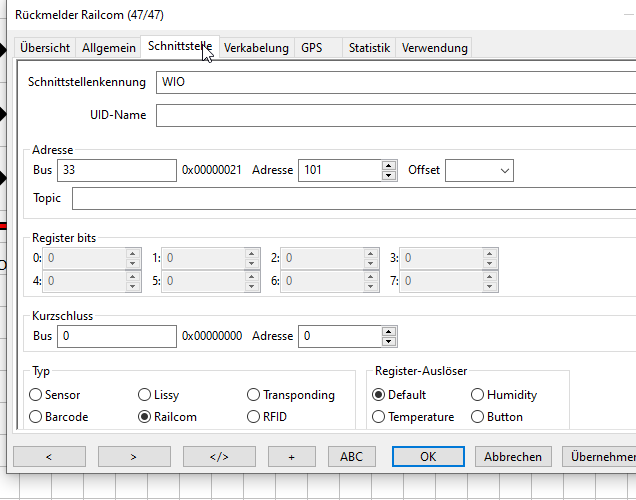The width and height of the screenshot is (636, 500).
Task: Click the ABC button
Action: coord(352,456)
